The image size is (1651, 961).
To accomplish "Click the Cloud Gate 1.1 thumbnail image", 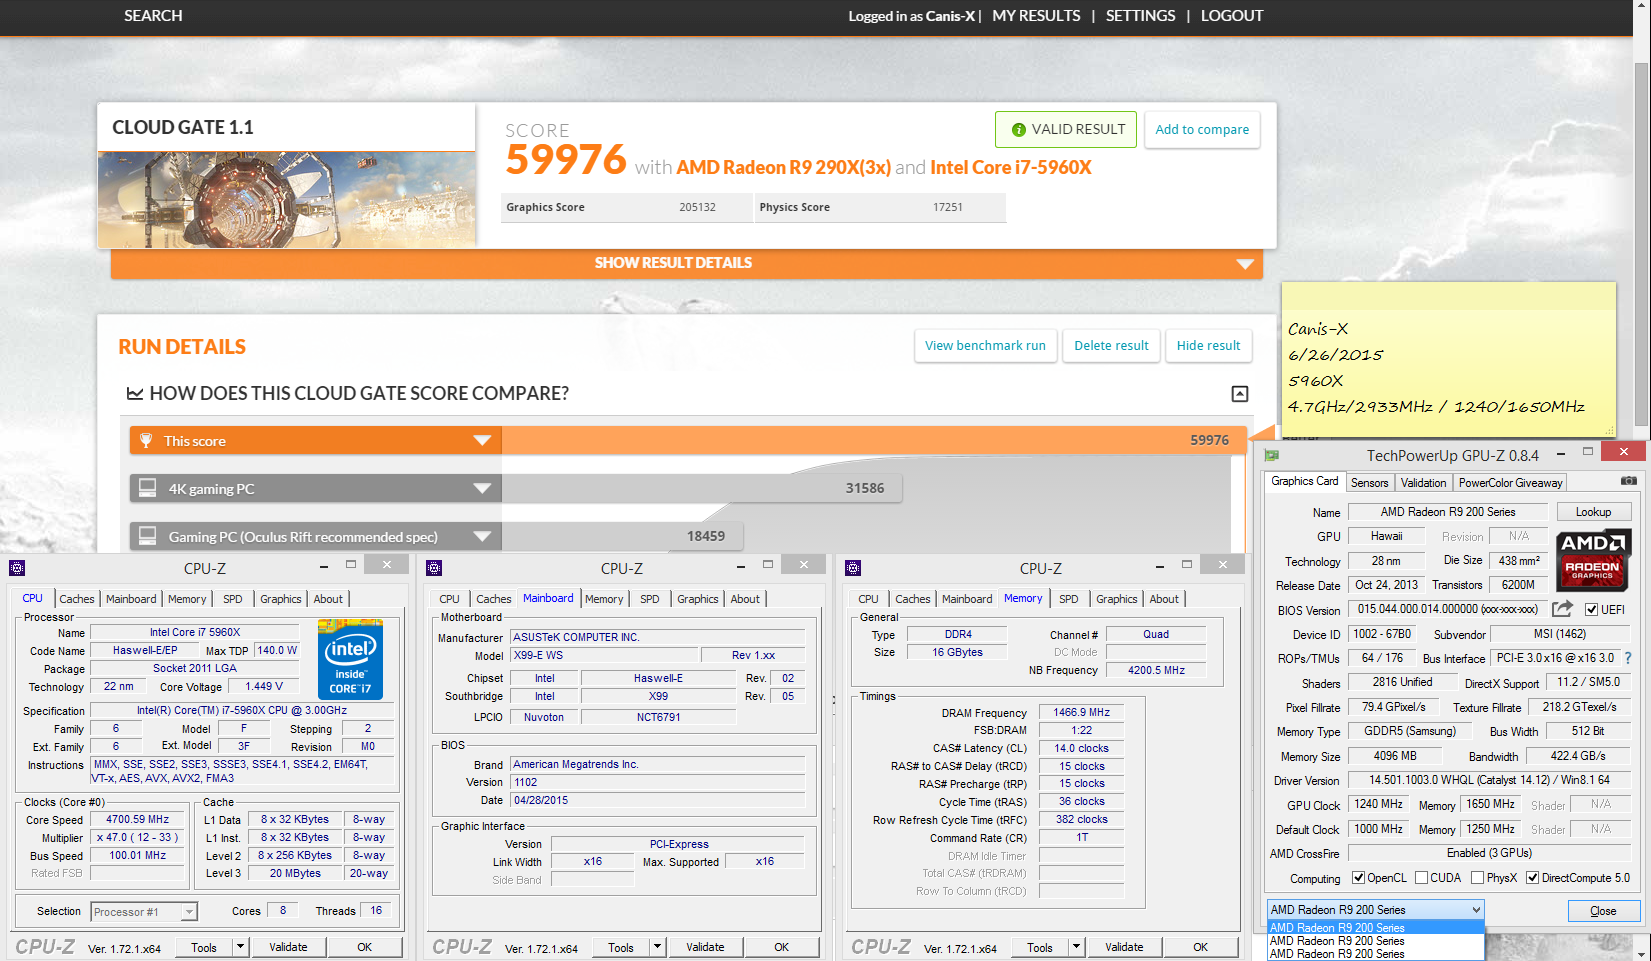I will pos(286,199).
